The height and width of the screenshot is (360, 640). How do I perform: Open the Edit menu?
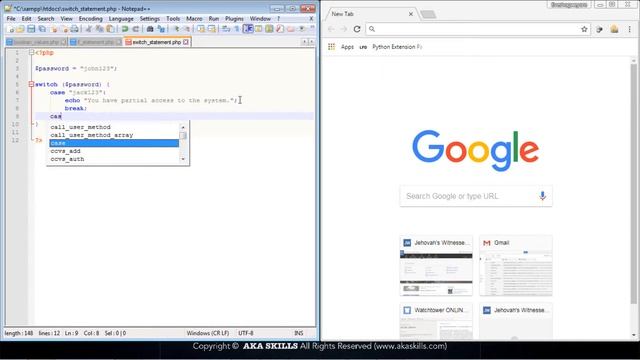point(26,19)
